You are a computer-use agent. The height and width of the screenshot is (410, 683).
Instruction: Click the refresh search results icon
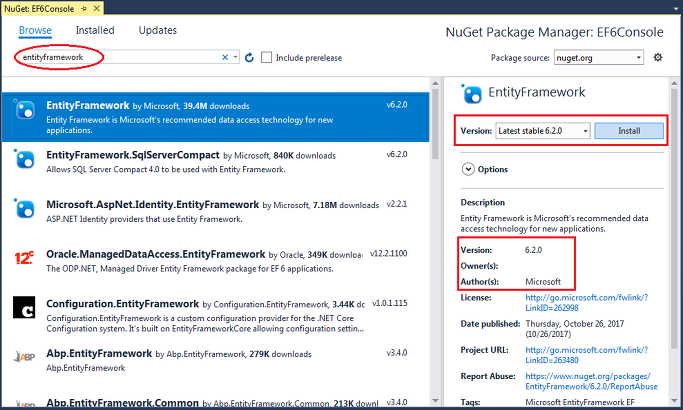[249, 58]
